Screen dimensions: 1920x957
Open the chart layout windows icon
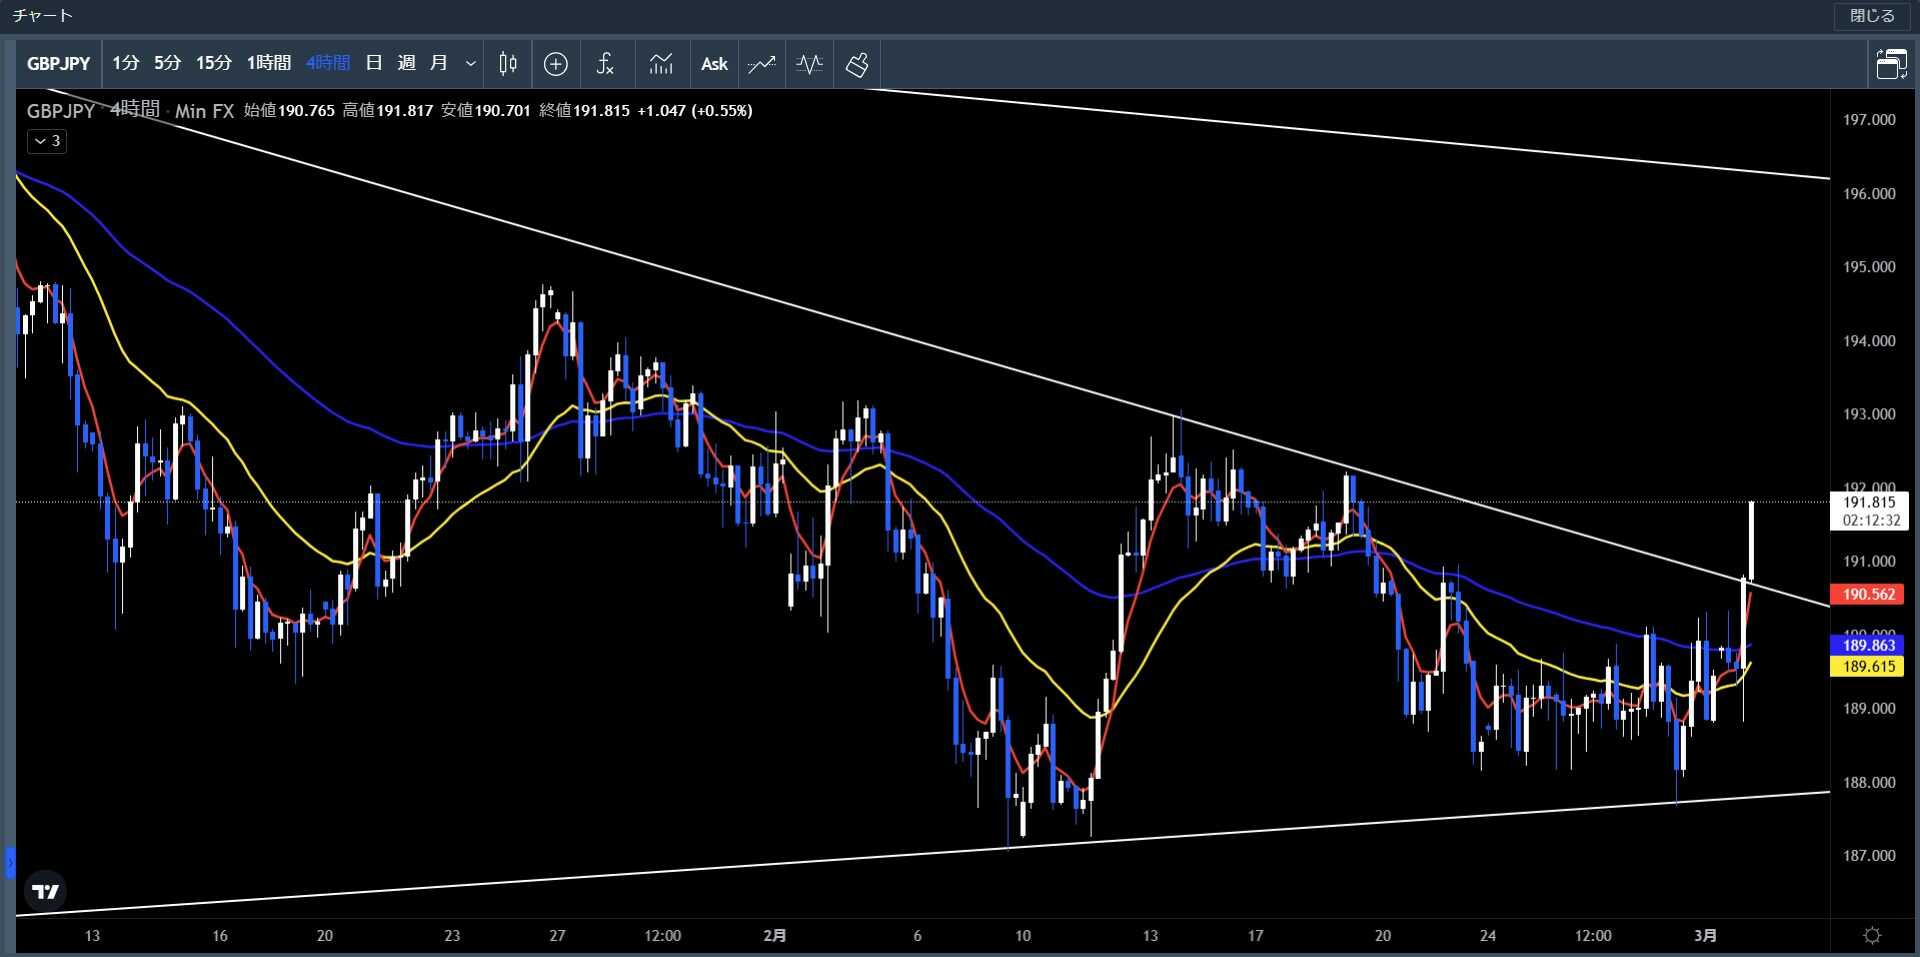click(1891, 64)
